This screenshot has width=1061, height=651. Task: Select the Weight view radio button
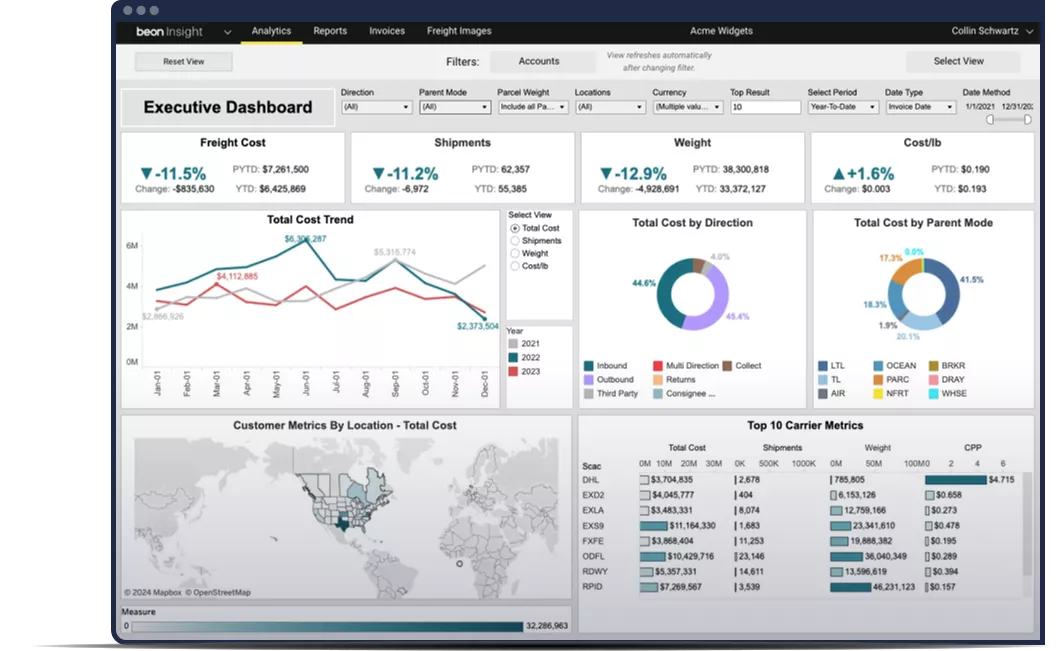[x=515, y=254]
